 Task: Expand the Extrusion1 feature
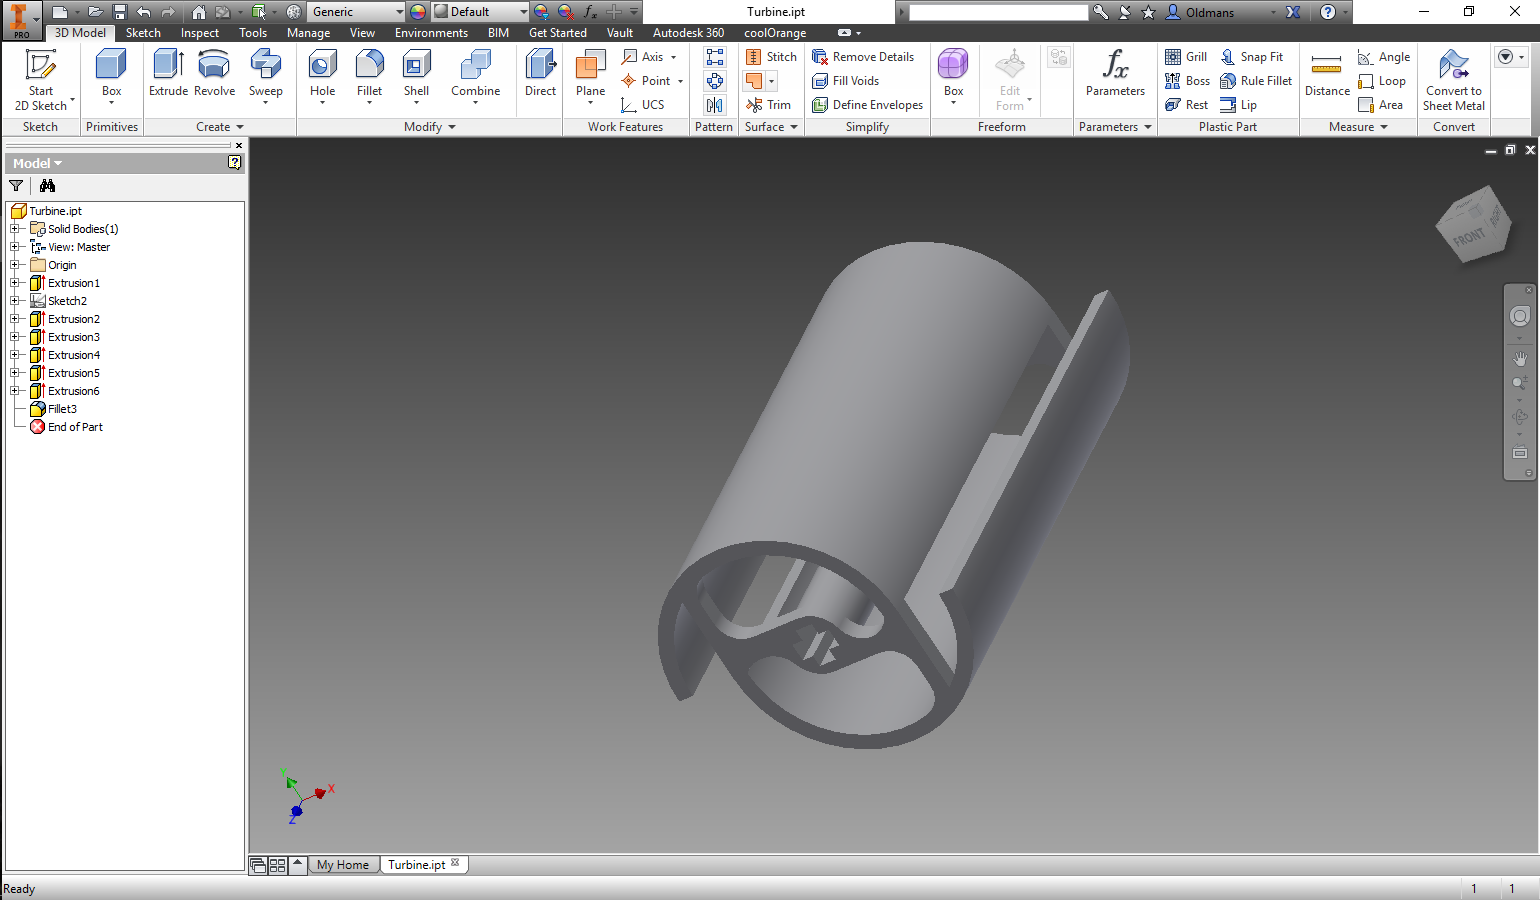point(15,283)
